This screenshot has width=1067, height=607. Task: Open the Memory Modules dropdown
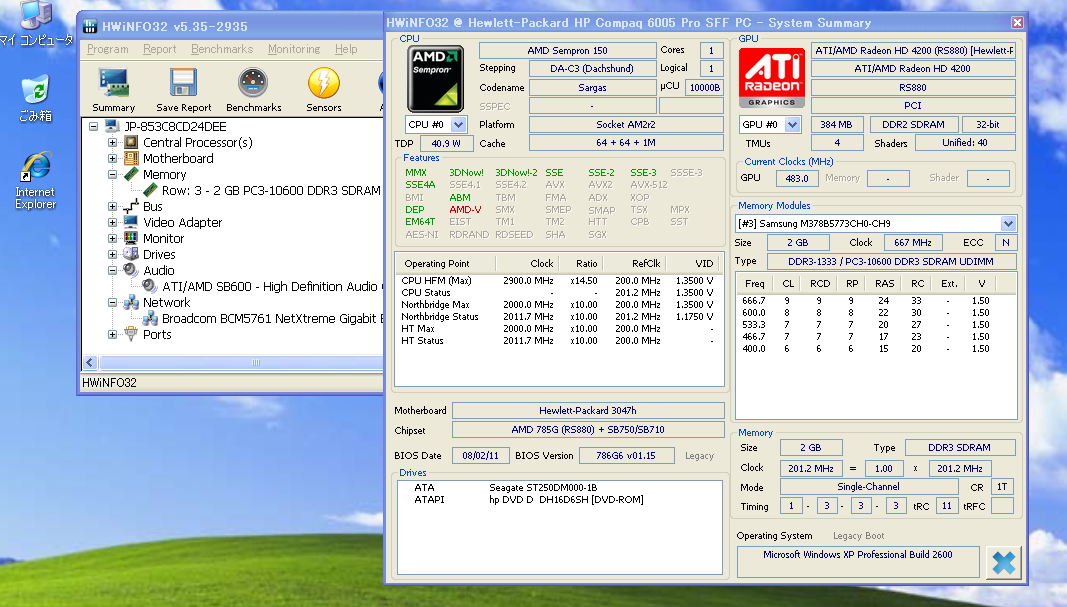coord(1010,223)
